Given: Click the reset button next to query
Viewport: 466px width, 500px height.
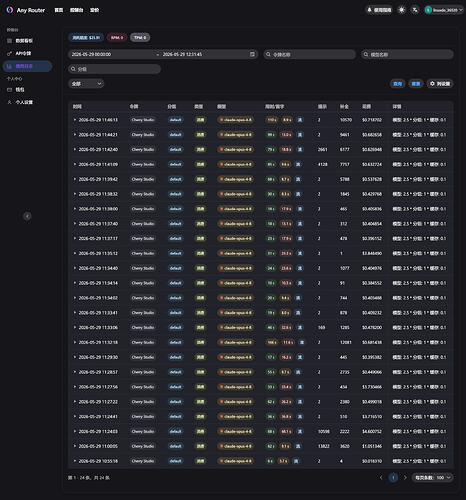Looking at the screenshot, I should 416,84.
